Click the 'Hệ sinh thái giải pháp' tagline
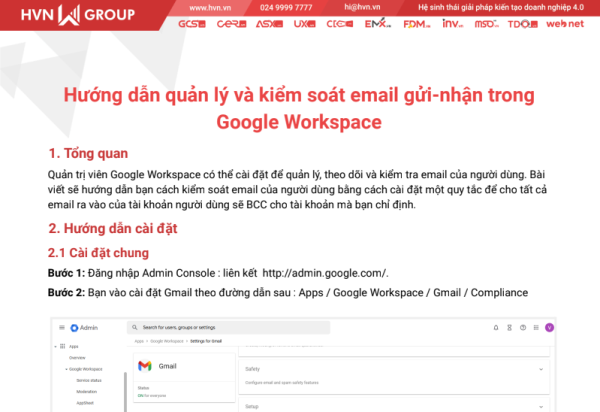600x412 pixels. tap(501, 7)
